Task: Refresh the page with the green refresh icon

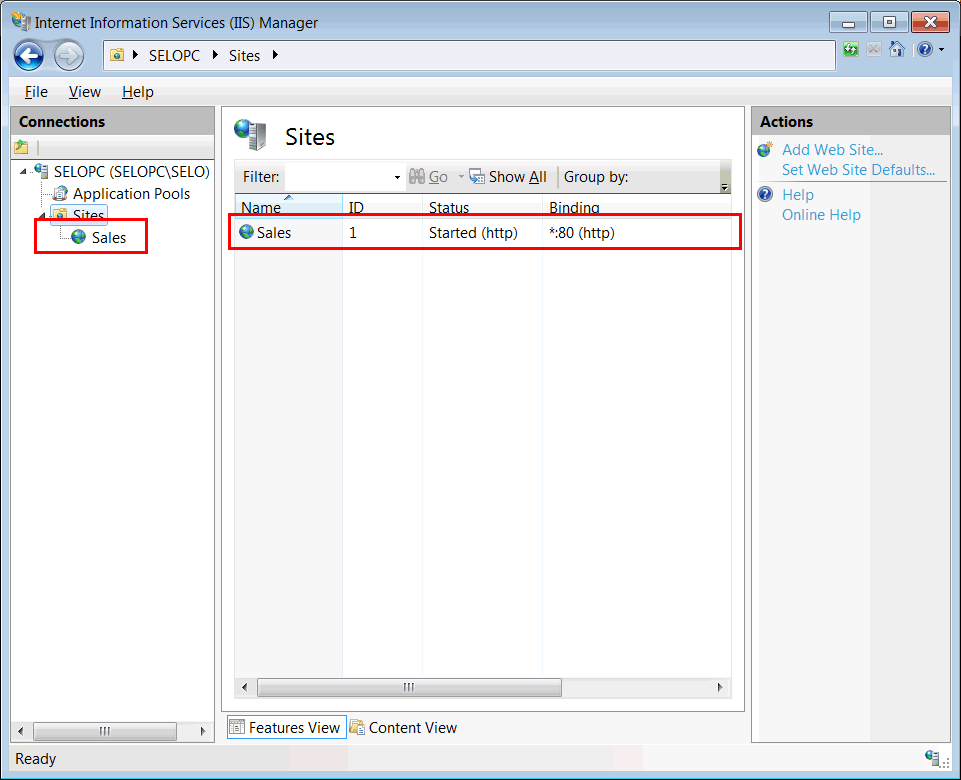Action: pyautogui.click(x=851, y=50)
